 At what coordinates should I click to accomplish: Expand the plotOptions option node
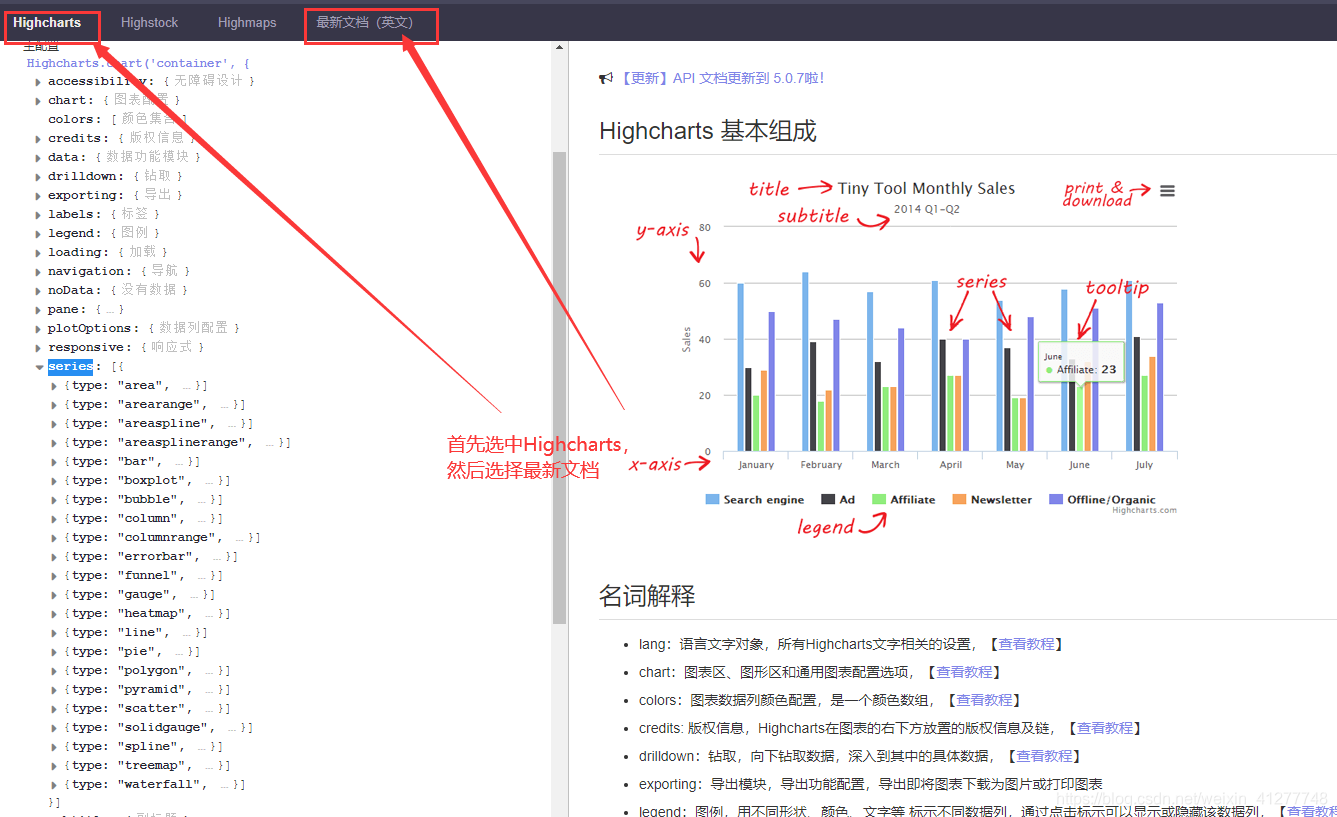click(38, 329)
